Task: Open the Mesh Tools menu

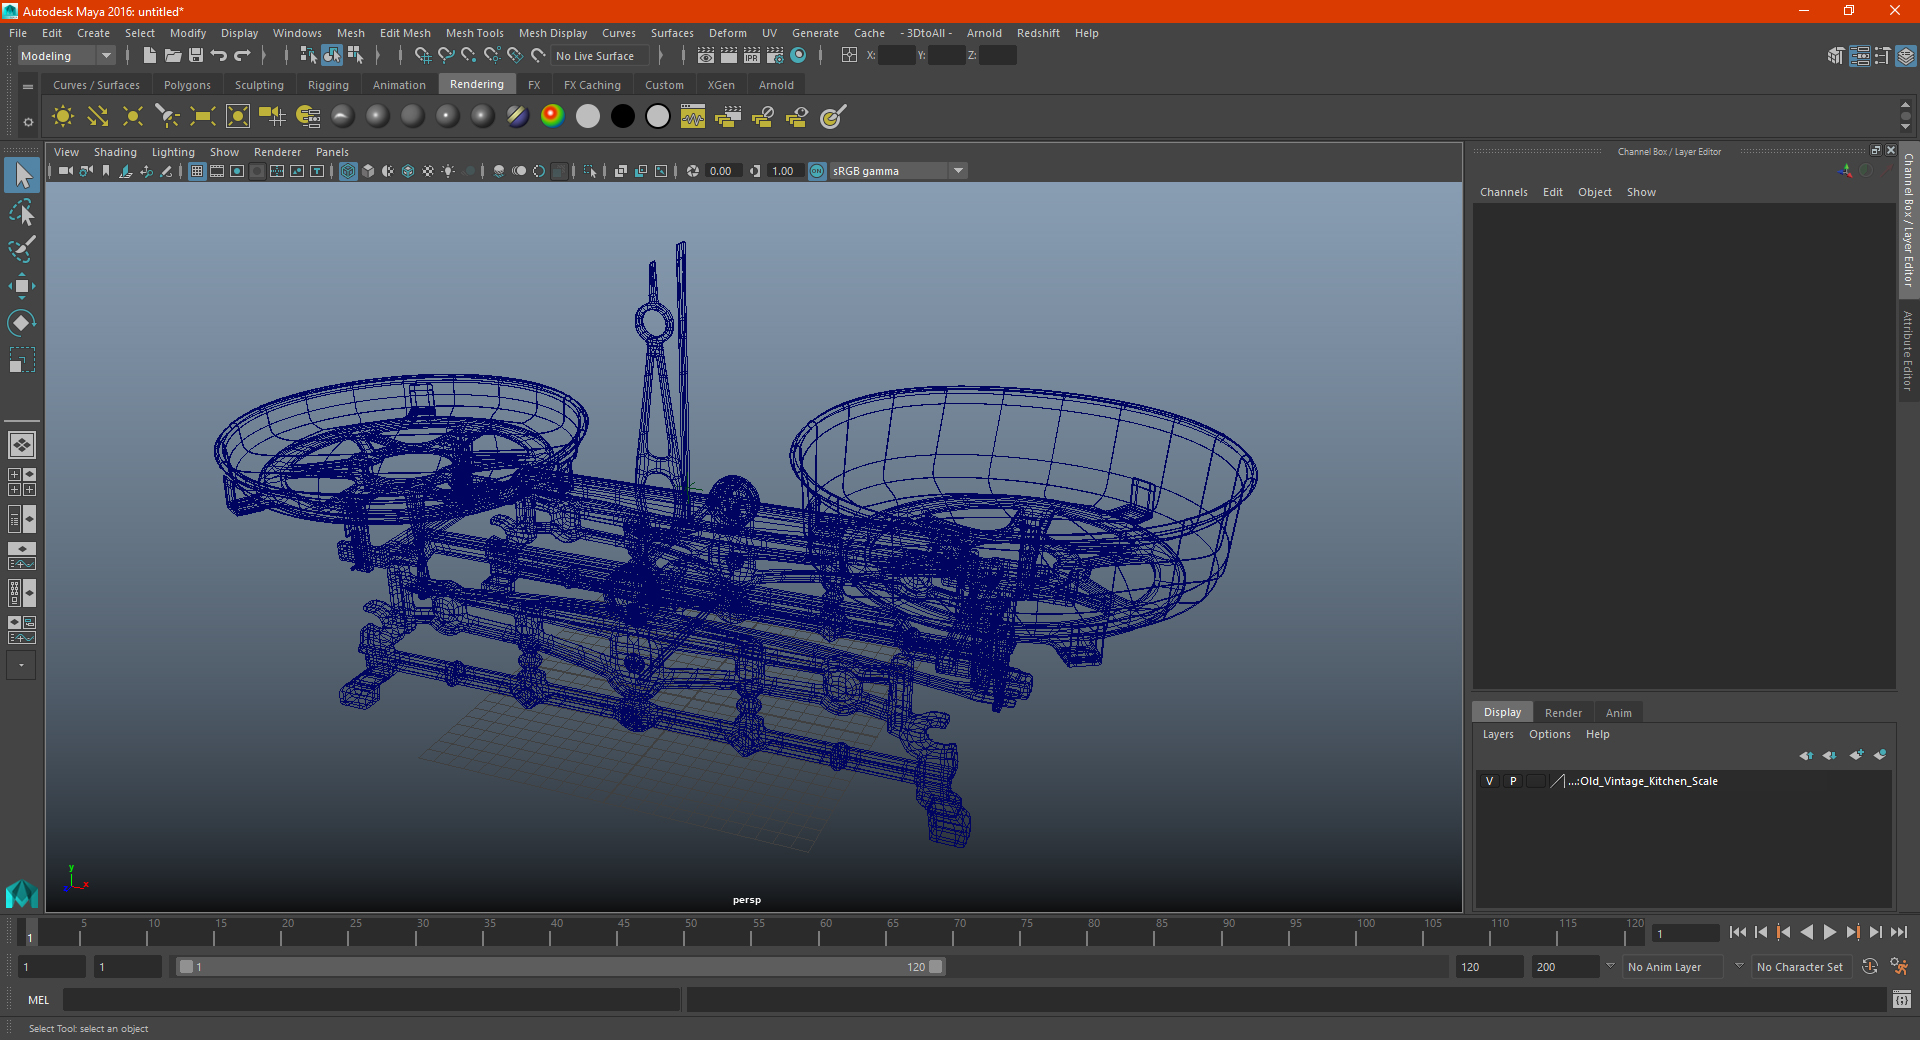Action: [474, 33]
